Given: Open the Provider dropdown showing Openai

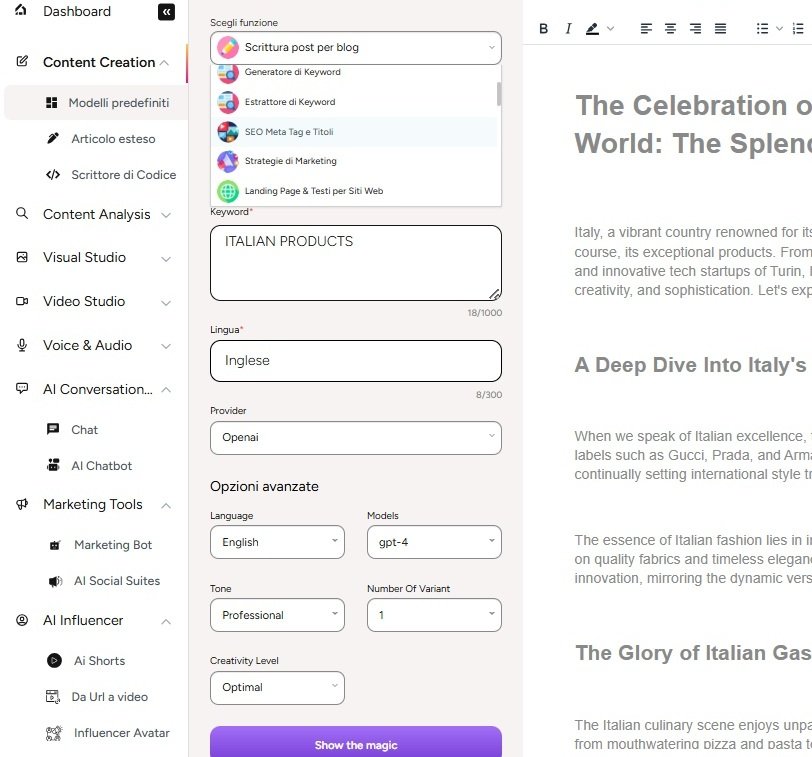Looking at the screenshot, I should [355, 437].
